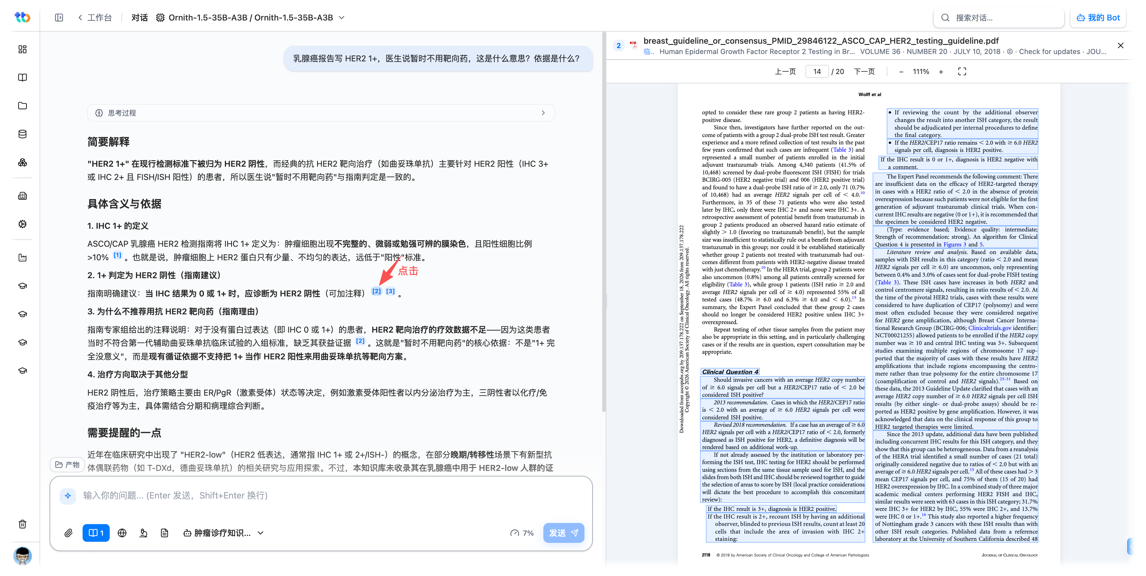The width and height of the screenshot is (1146, 576).
Task: Click heading 4. 治疗方向取决于其他分型
Action: point(137,375)
